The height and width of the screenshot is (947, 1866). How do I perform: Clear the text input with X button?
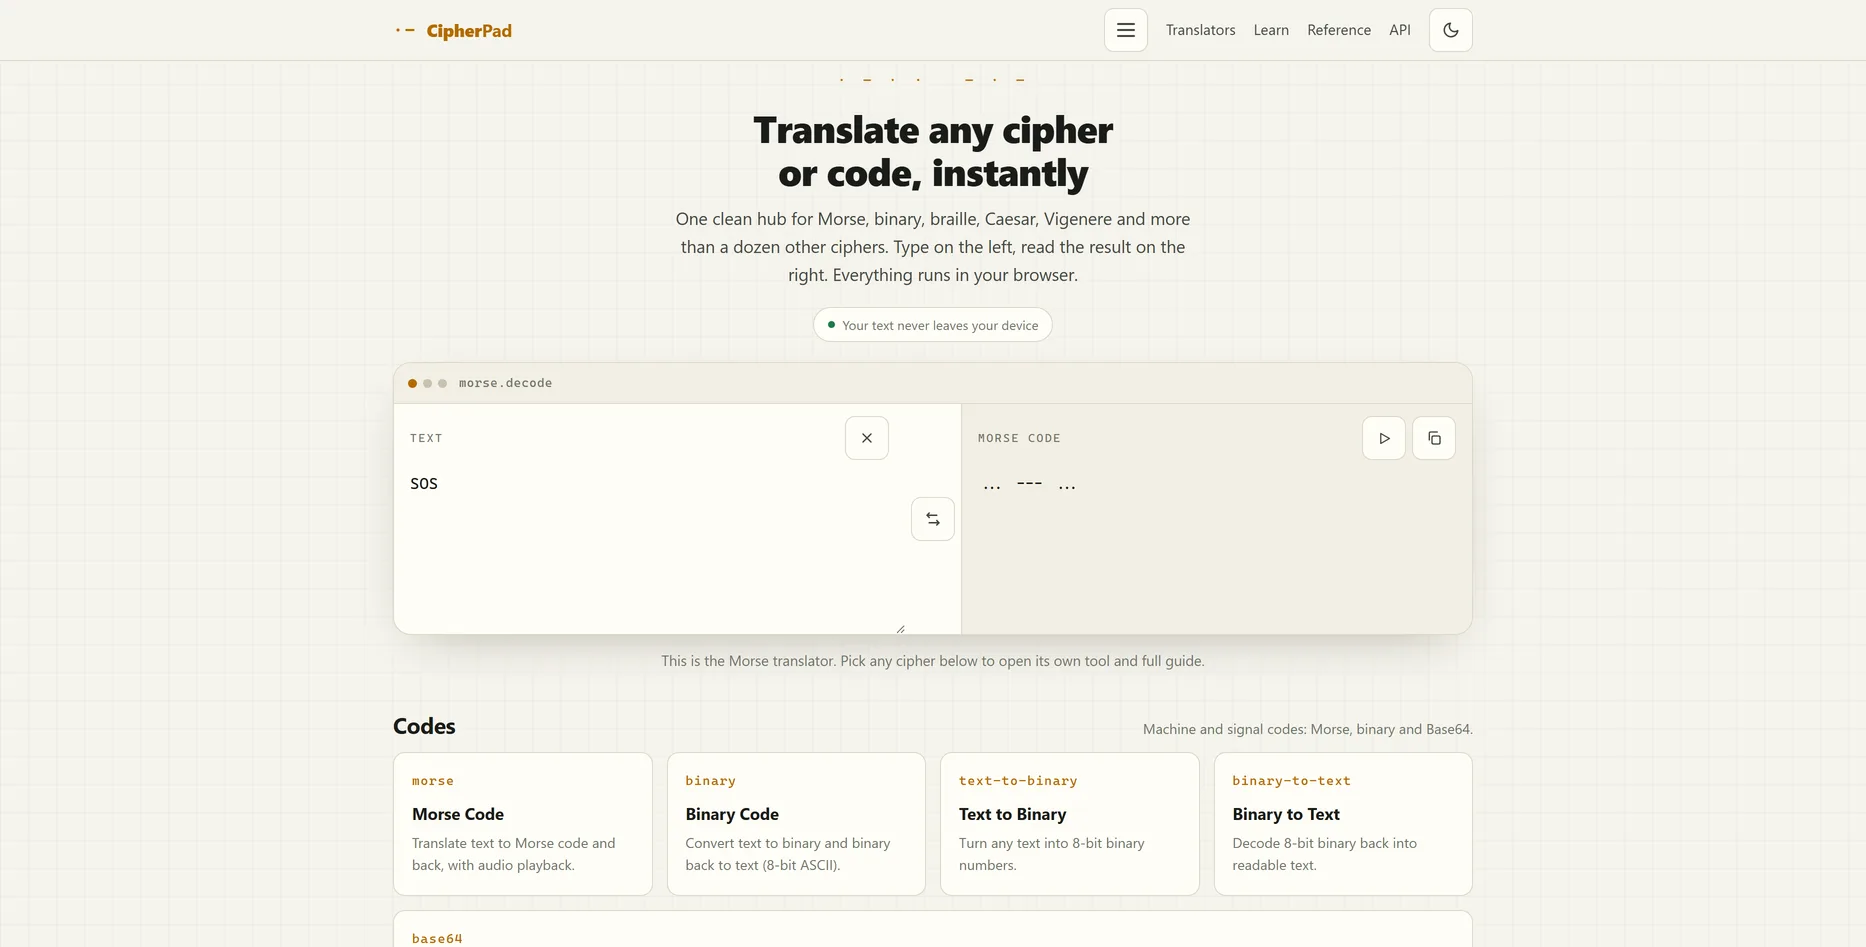click(x=867, y=438)
